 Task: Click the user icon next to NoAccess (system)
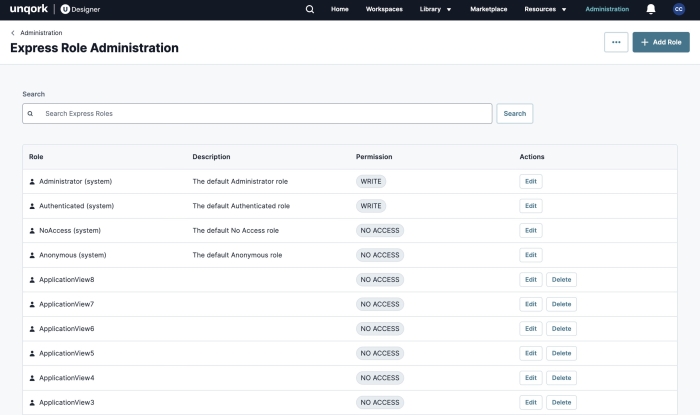pyautogui.click(x=32, y=231)
